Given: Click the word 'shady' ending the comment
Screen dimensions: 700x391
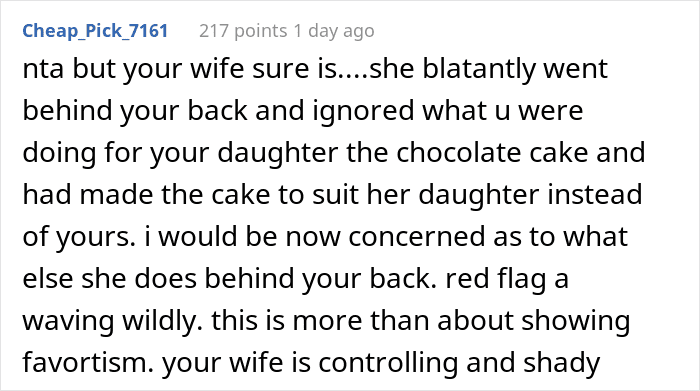Looking at the screenshot, I should 562,363.
